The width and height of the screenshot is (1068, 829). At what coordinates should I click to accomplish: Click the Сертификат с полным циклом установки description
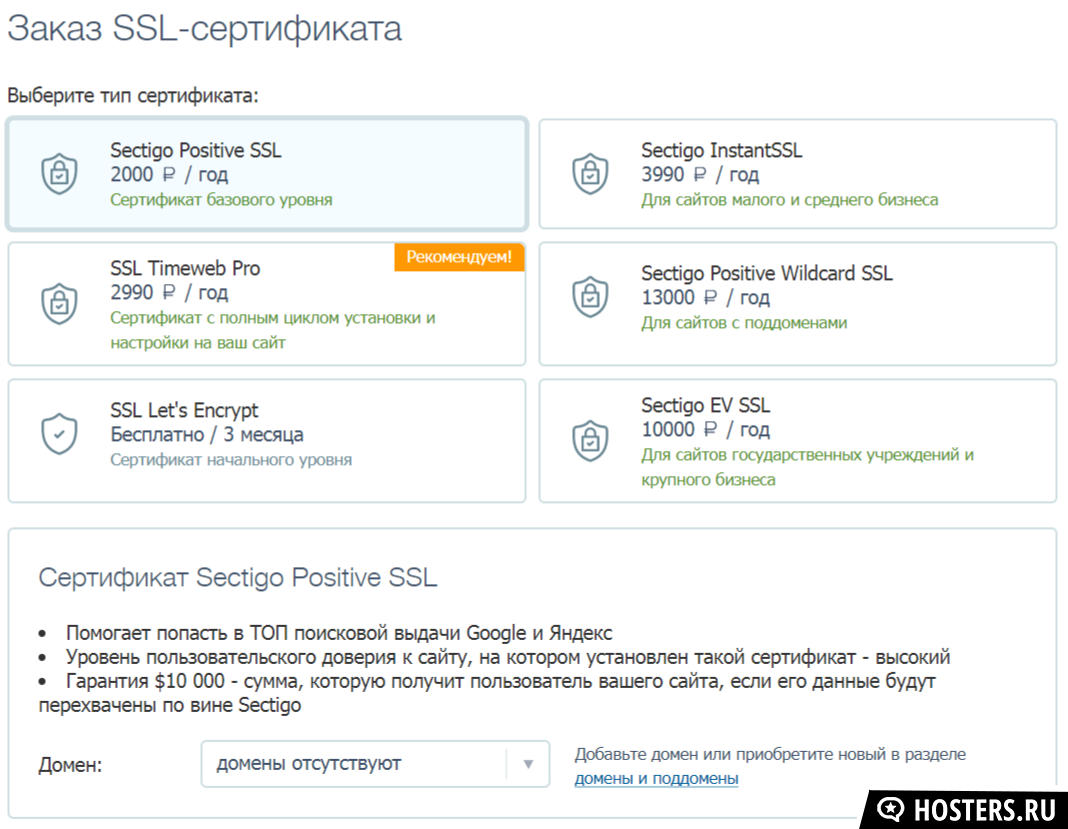tap(272, 330)
